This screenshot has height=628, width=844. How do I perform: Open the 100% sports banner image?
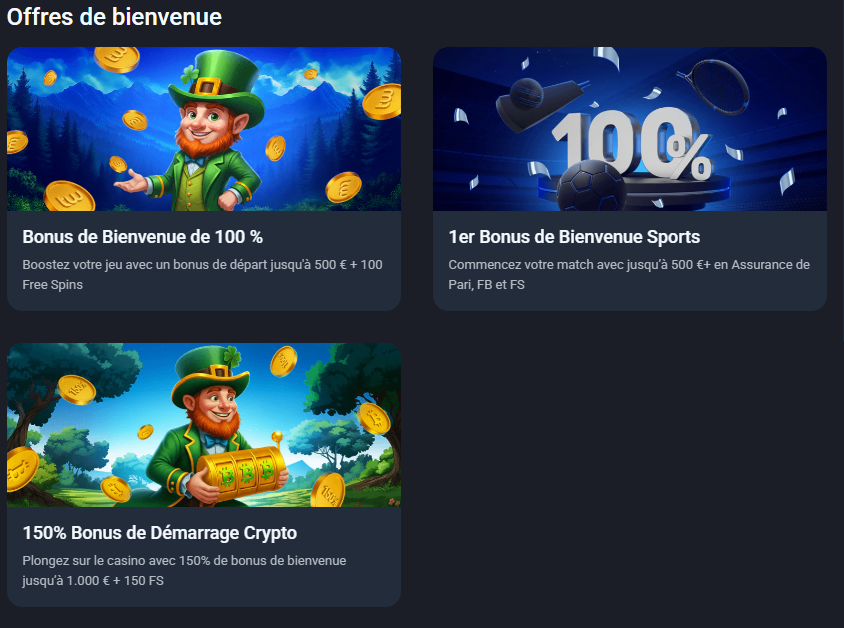click(630, 129)
